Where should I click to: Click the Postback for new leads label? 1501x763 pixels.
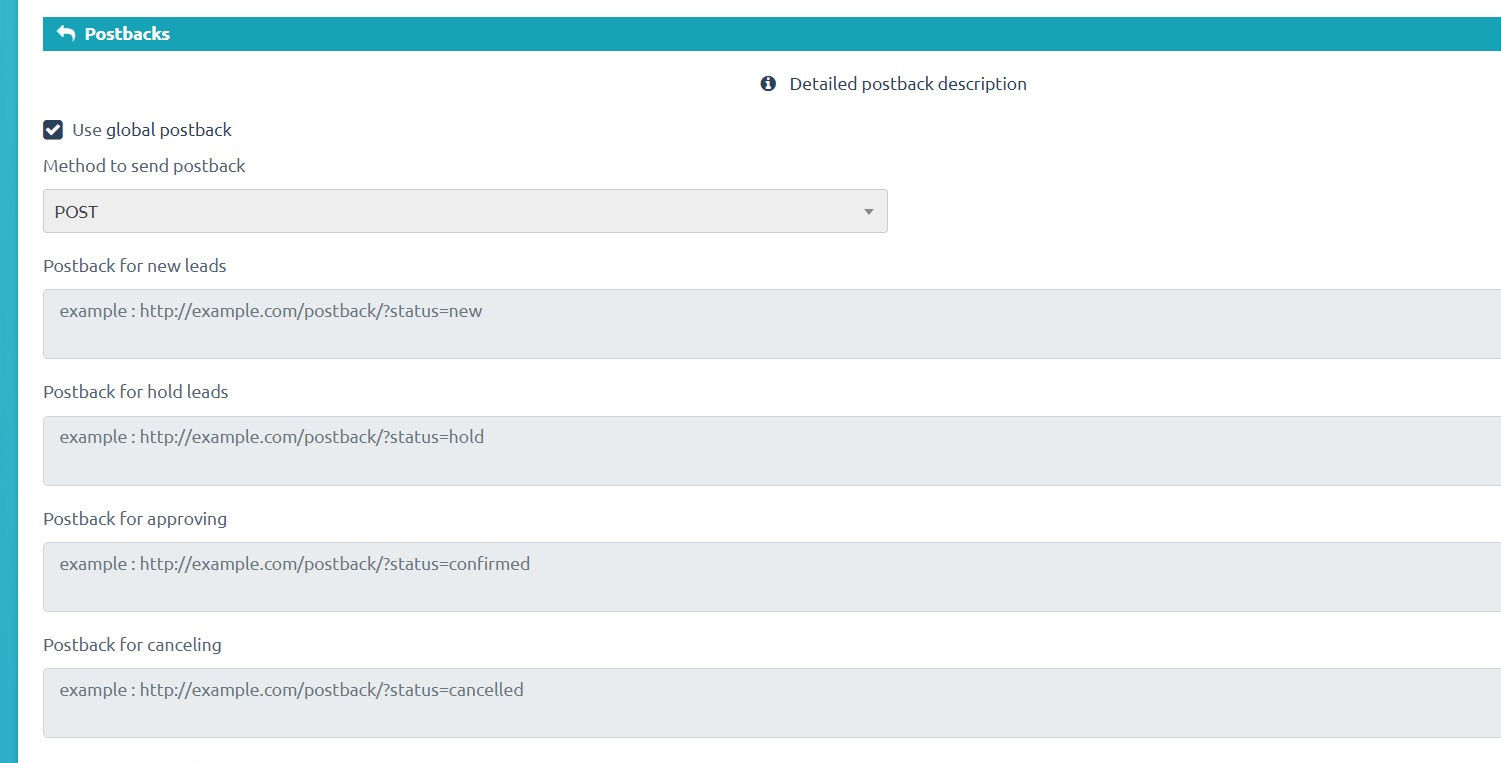tap(134, 265)
